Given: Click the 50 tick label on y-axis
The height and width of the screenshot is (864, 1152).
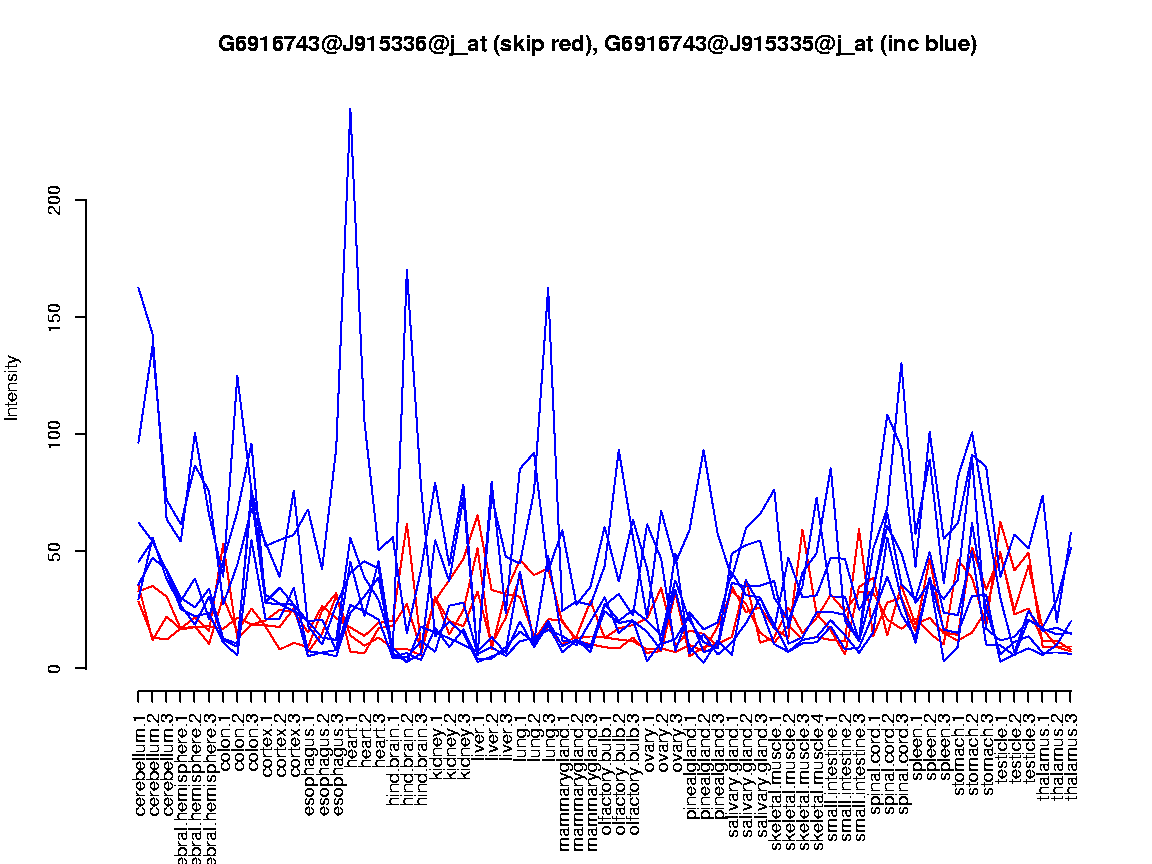Looking at the screenshot, I should click(56, 551).
